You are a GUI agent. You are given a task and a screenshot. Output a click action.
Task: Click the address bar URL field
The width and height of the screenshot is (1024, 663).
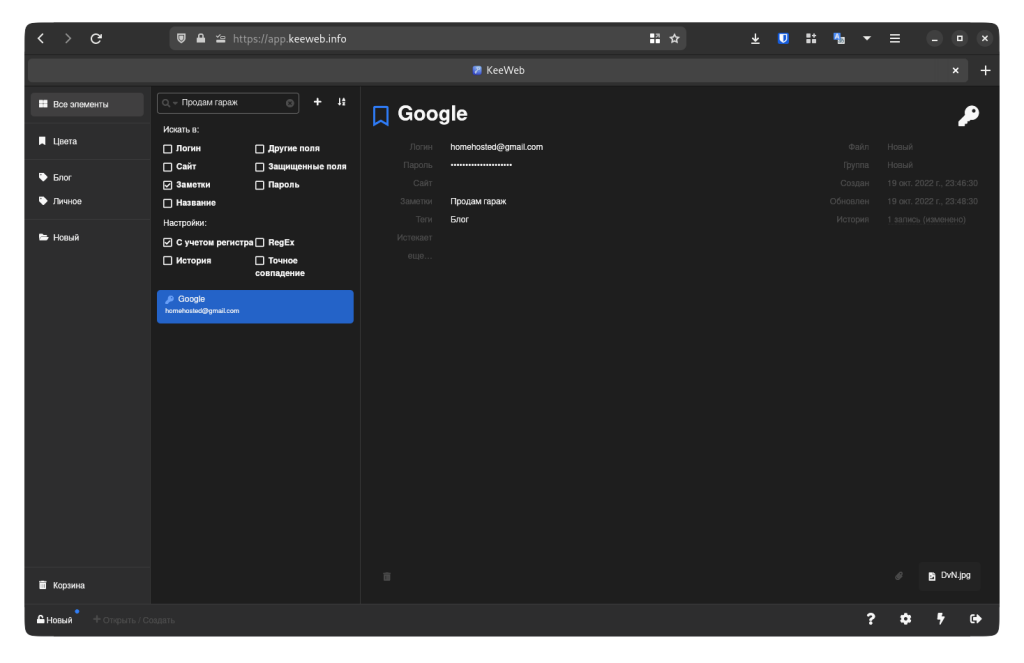428,39
